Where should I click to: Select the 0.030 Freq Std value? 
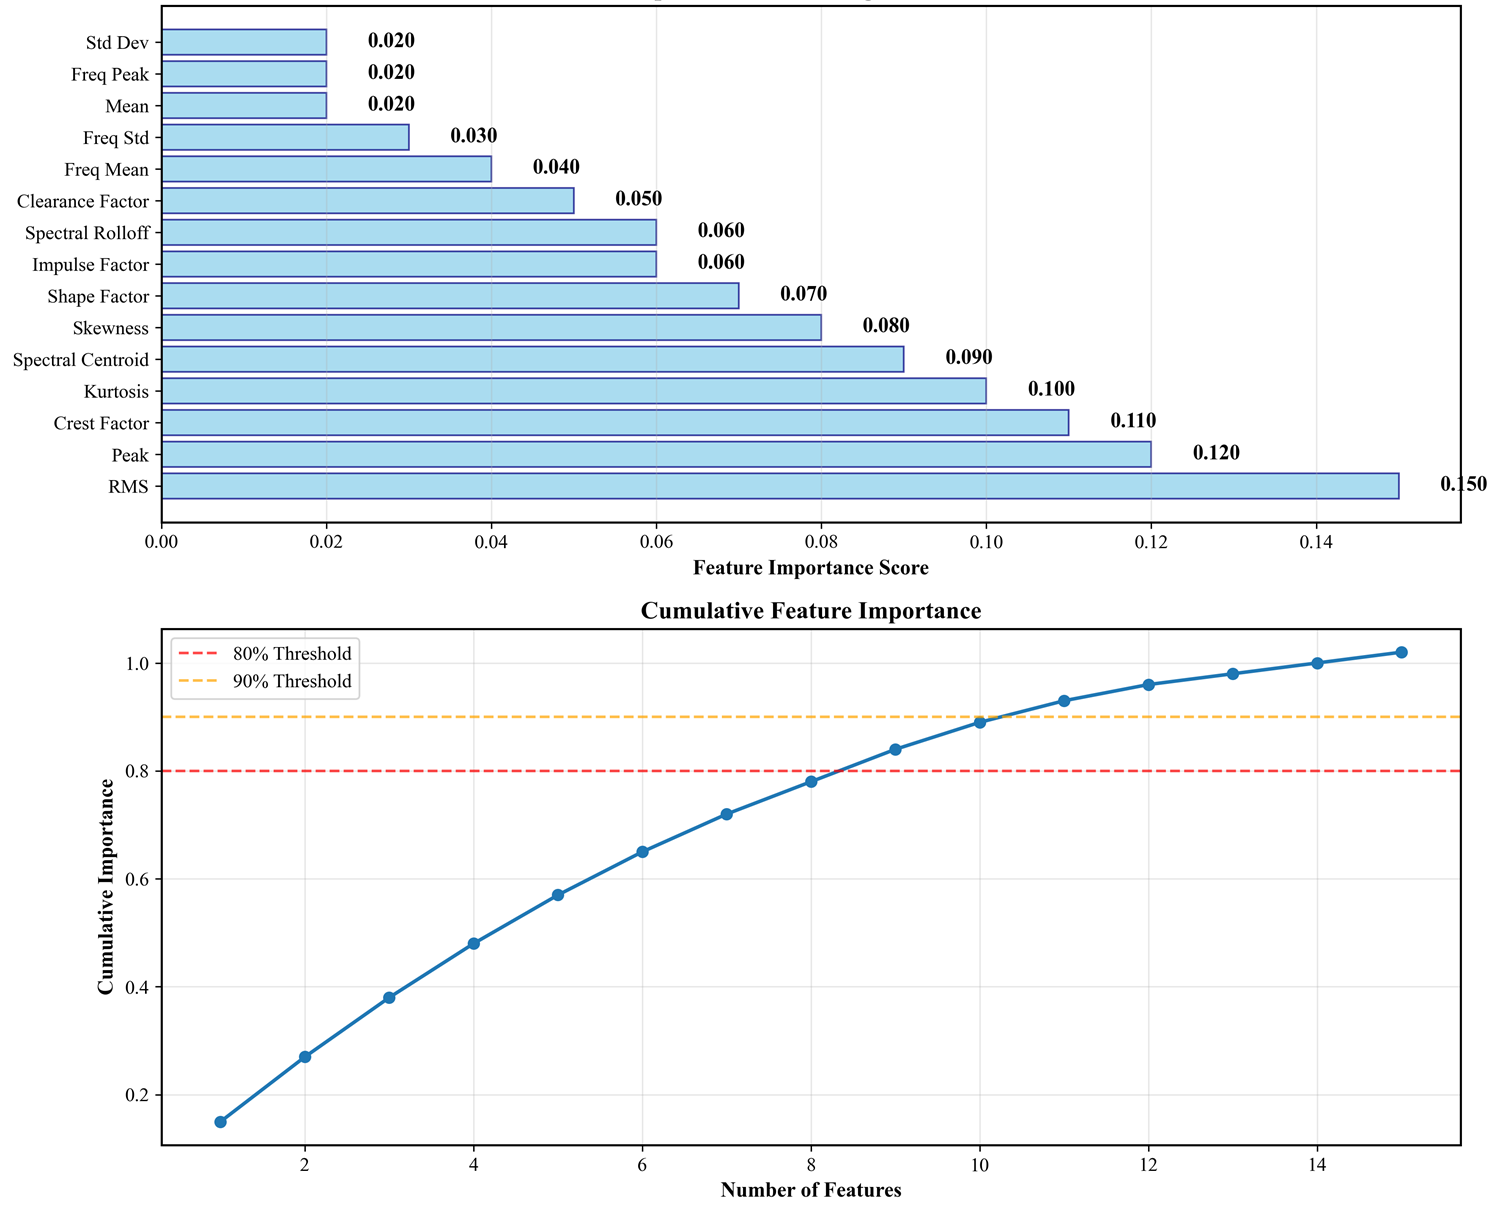(x=474, y=136)
